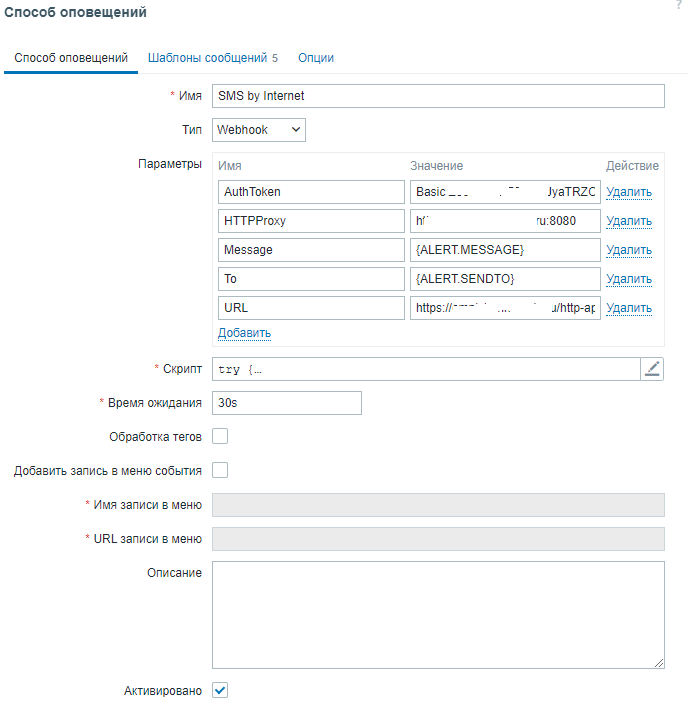This screenshot has width=688, height=726.
Task: Delete the To parameter row
Action: pos(629,279)
